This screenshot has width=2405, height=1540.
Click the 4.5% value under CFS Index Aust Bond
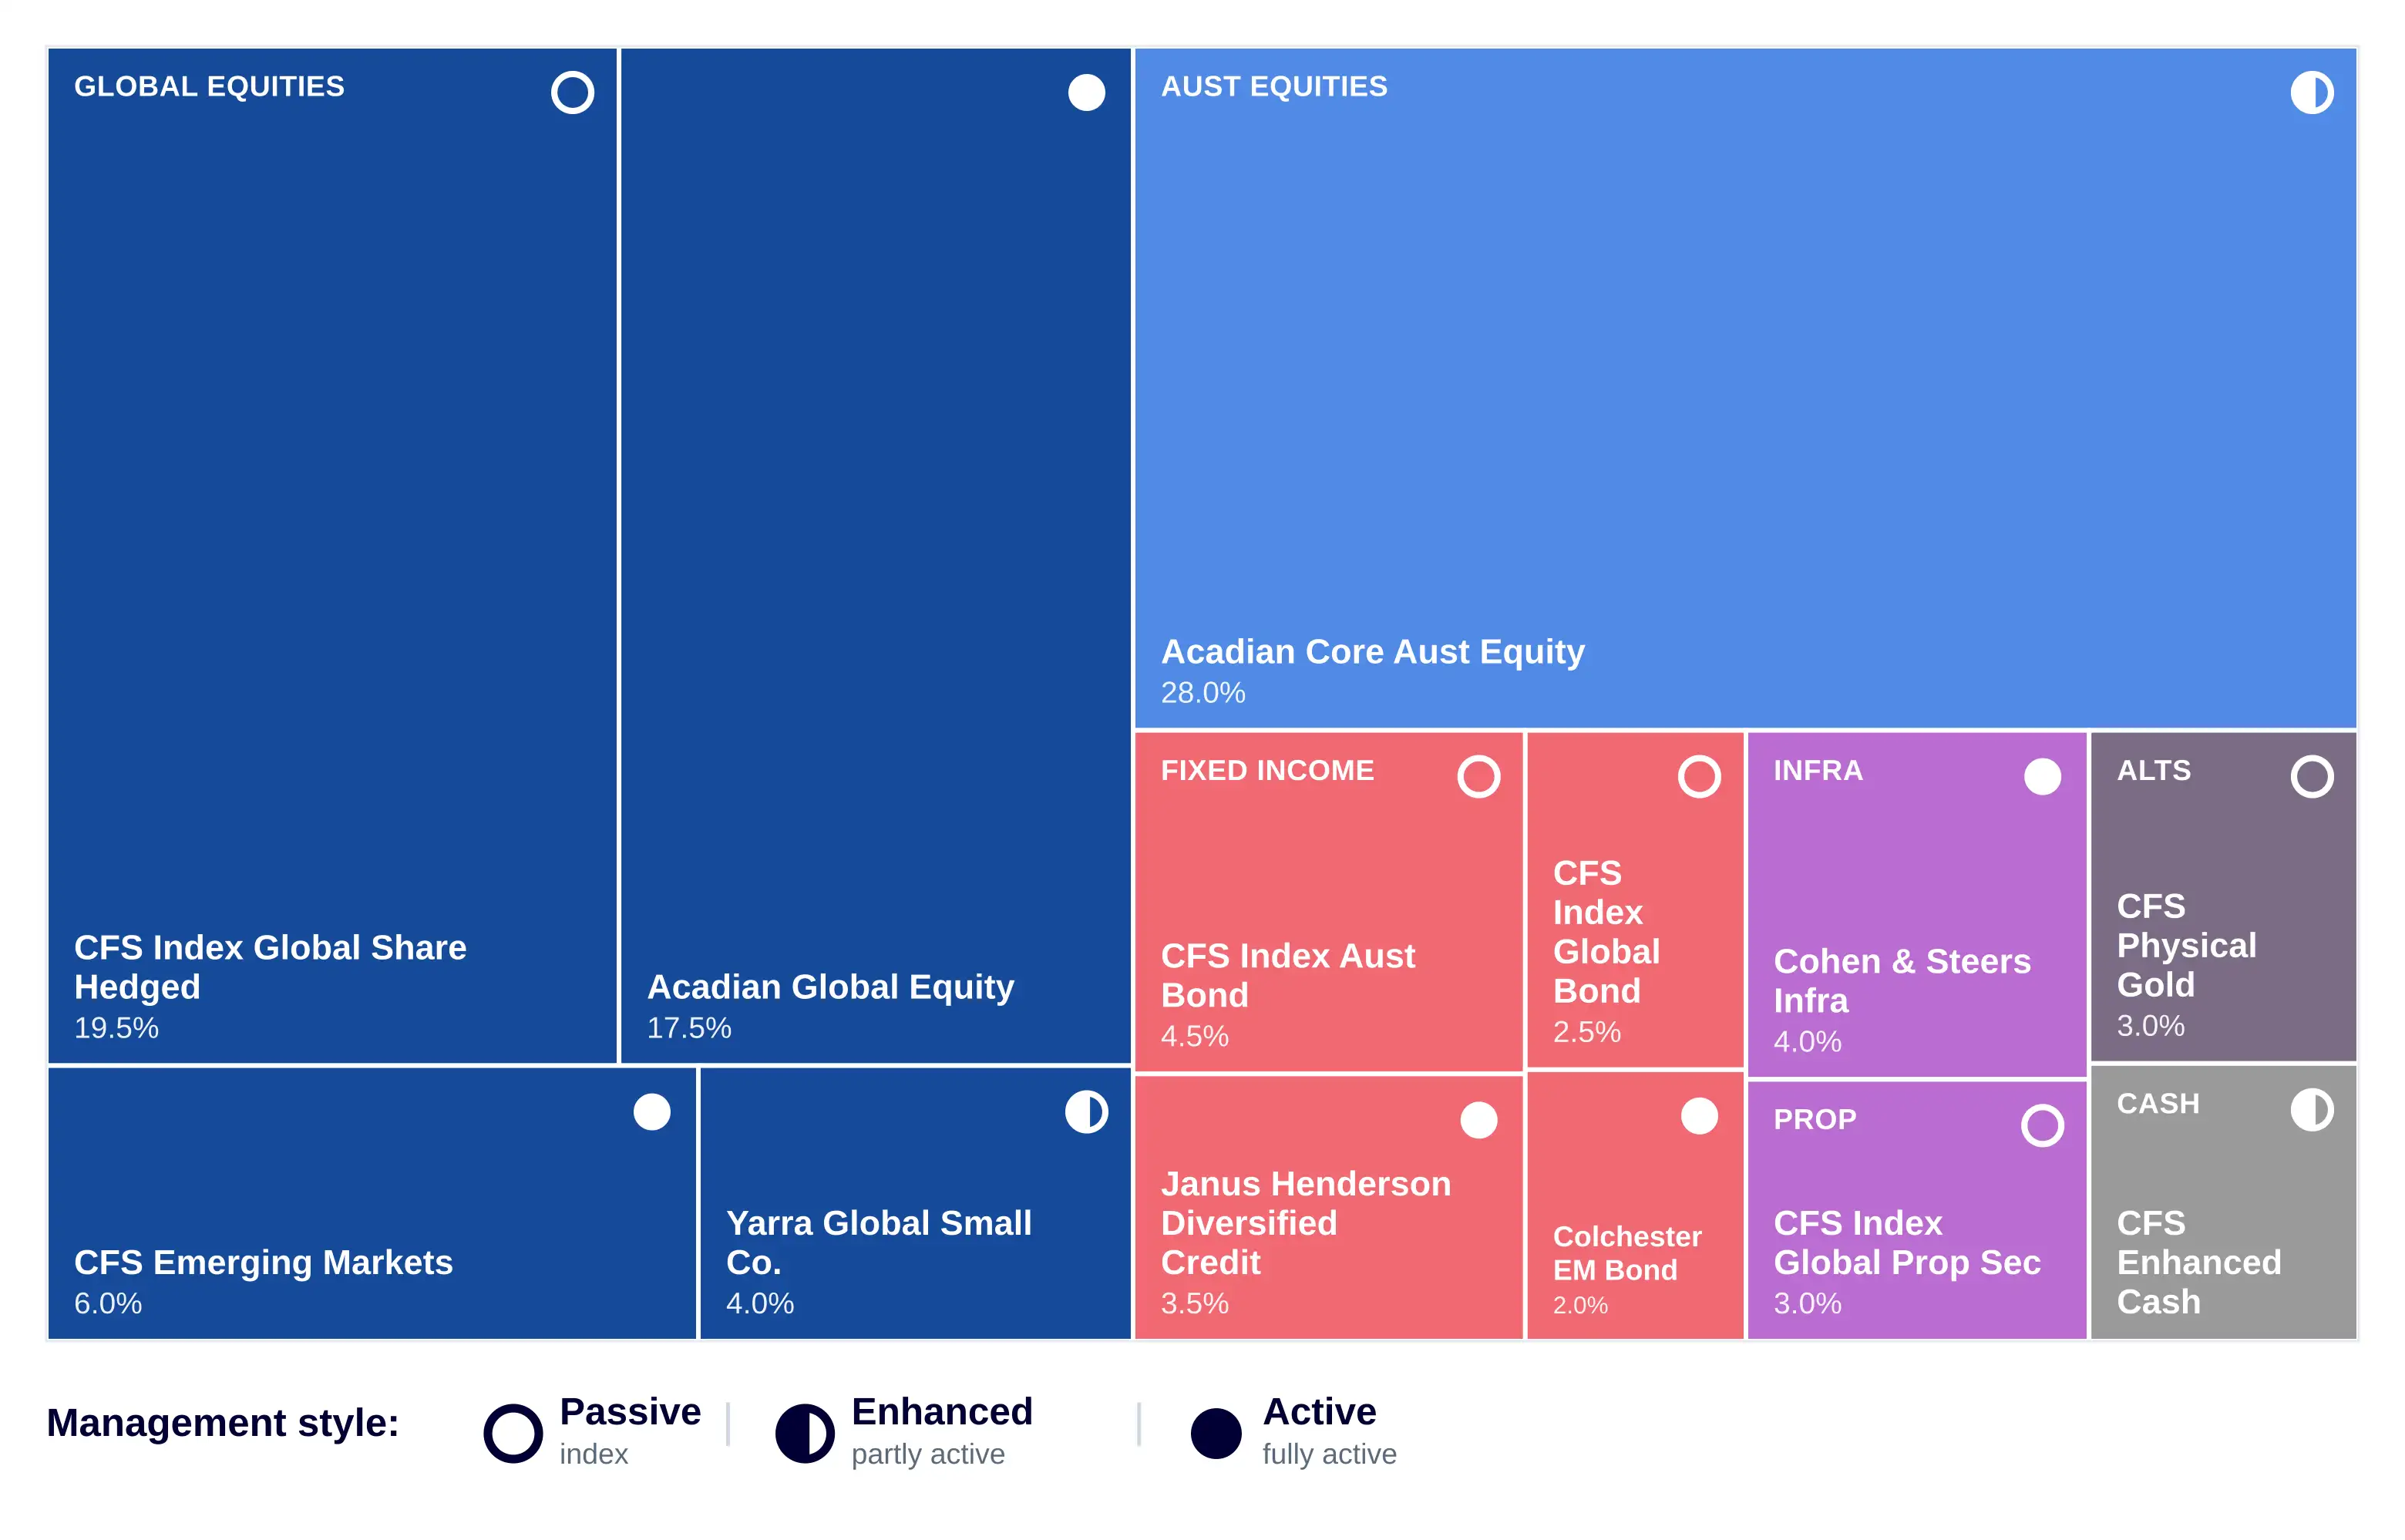(1195, 1036)
